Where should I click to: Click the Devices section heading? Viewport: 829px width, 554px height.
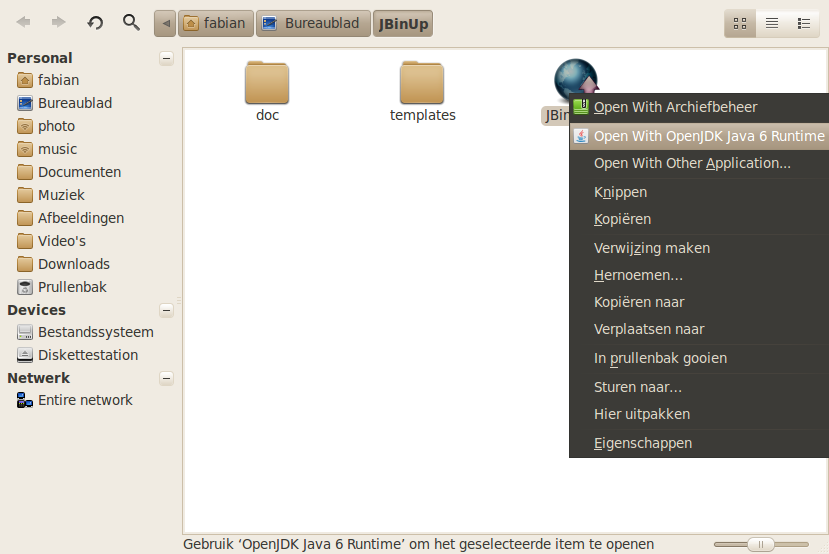tap(36, 310)
